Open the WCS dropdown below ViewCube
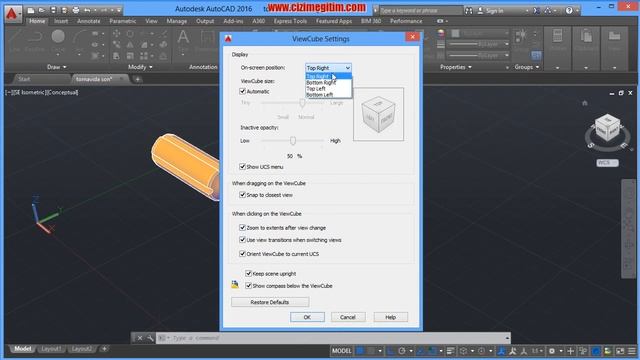The width and height of the screenshot is (640, 360). click(x=607, y=163)
